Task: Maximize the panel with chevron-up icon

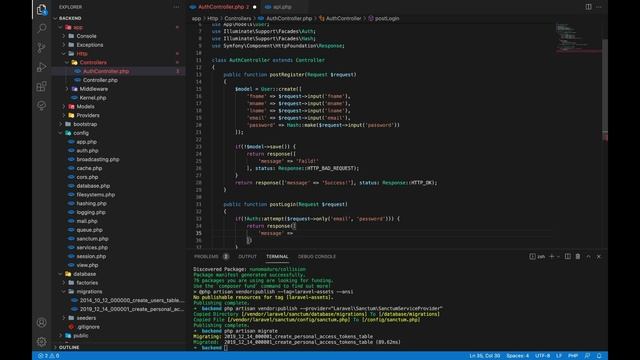Action: click(x=589, y=256)
